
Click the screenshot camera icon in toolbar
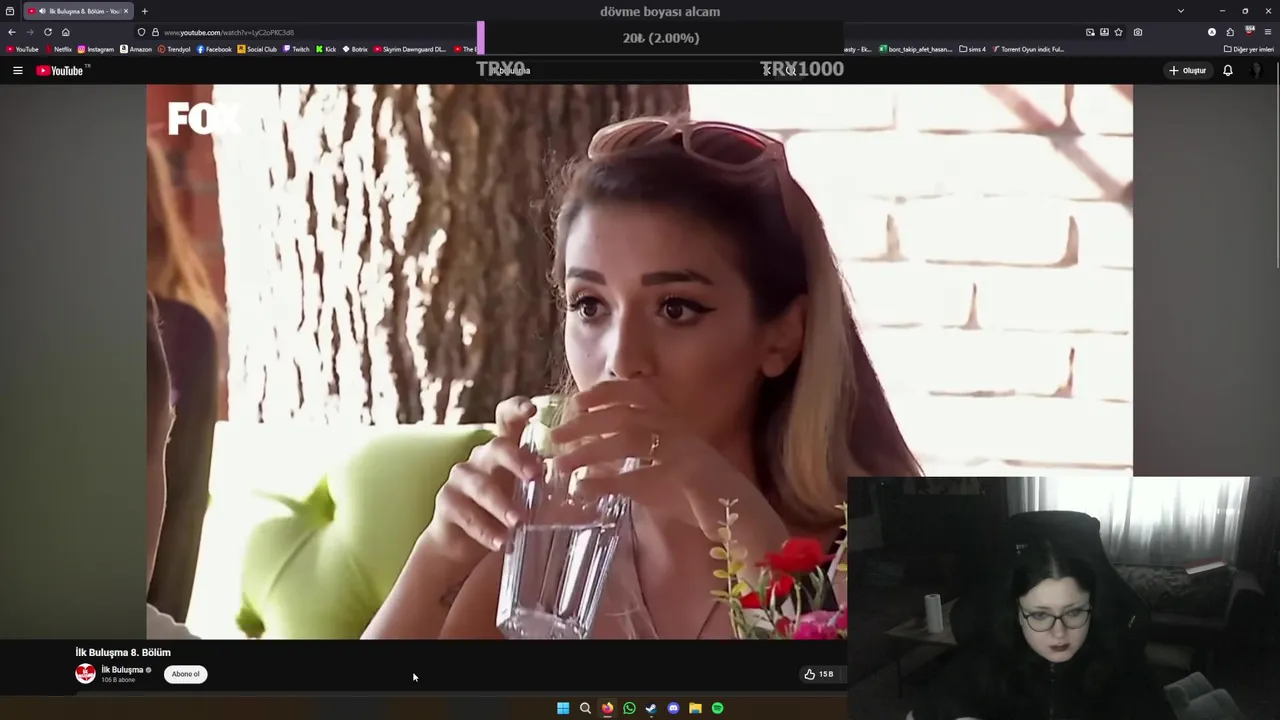coord(1138,32)
